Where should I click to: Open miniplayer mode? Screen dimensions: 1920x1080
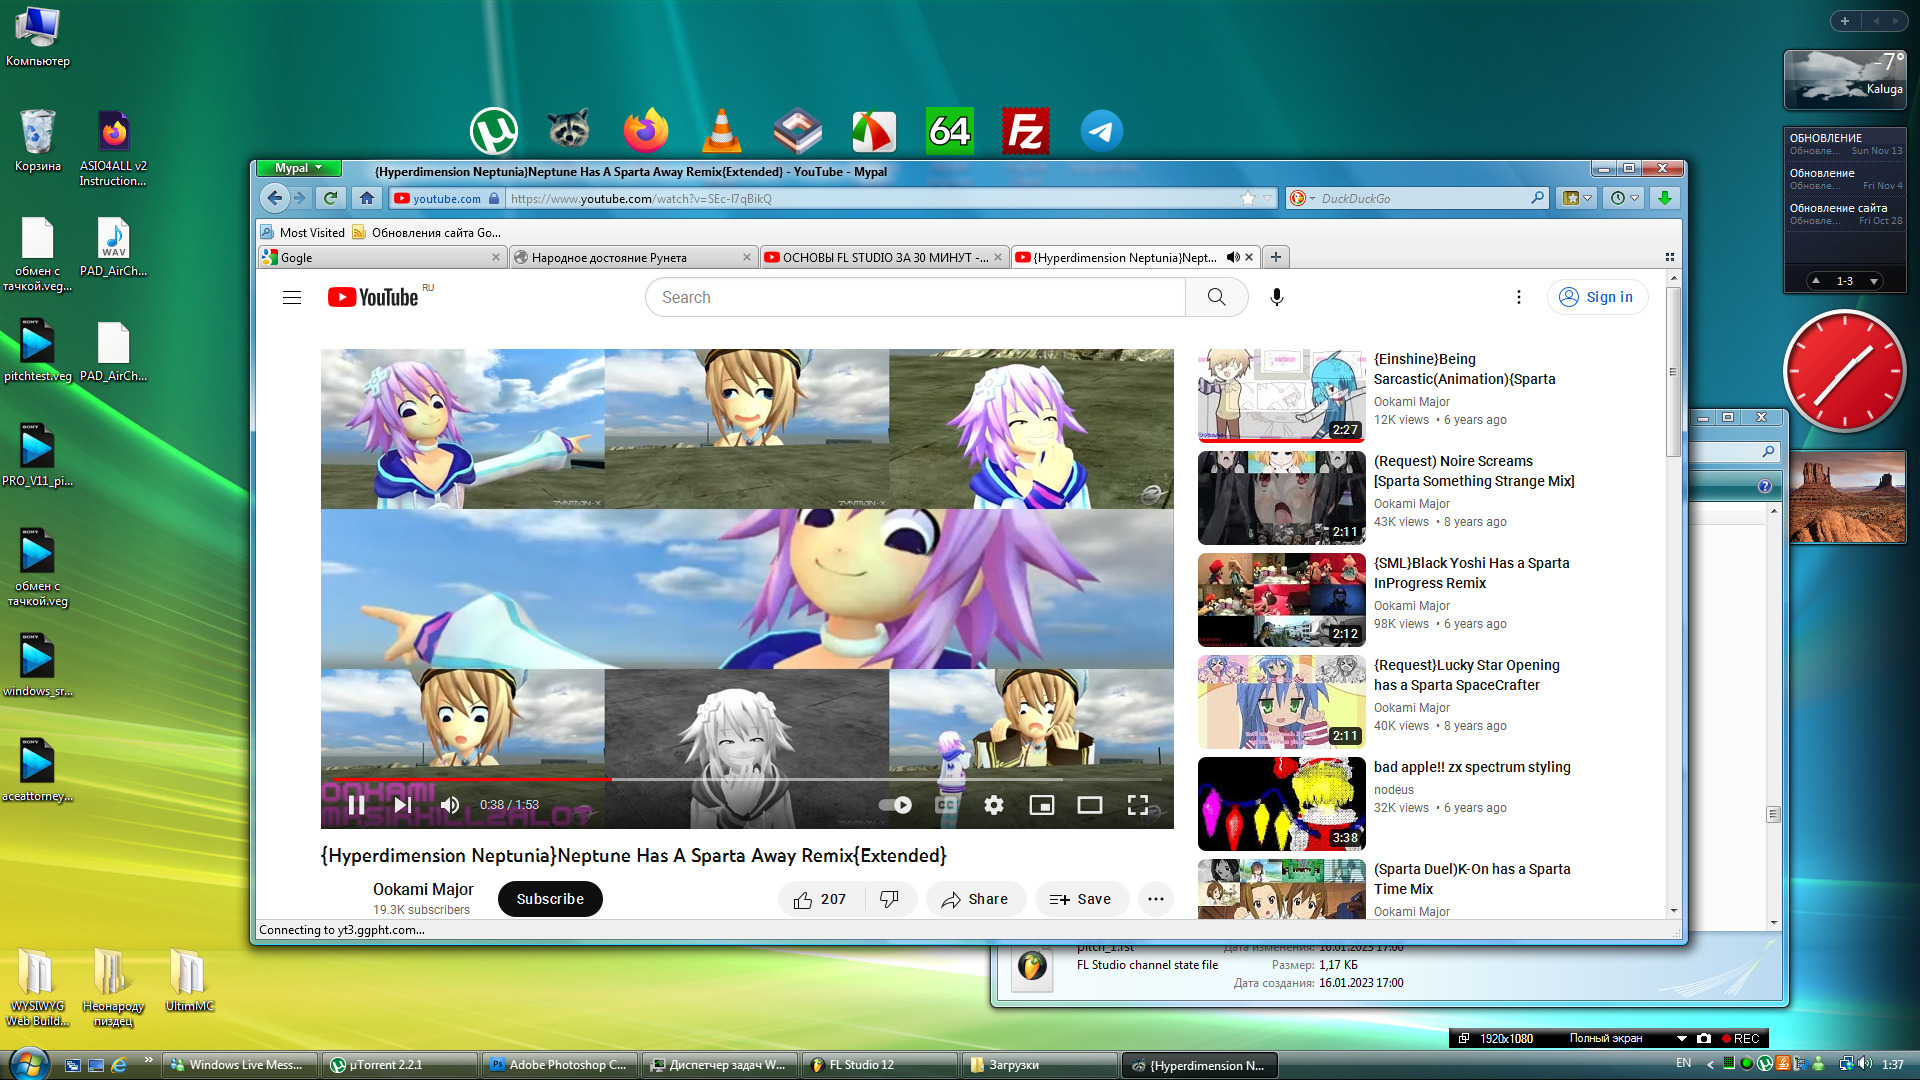[x=1041, y=805]
